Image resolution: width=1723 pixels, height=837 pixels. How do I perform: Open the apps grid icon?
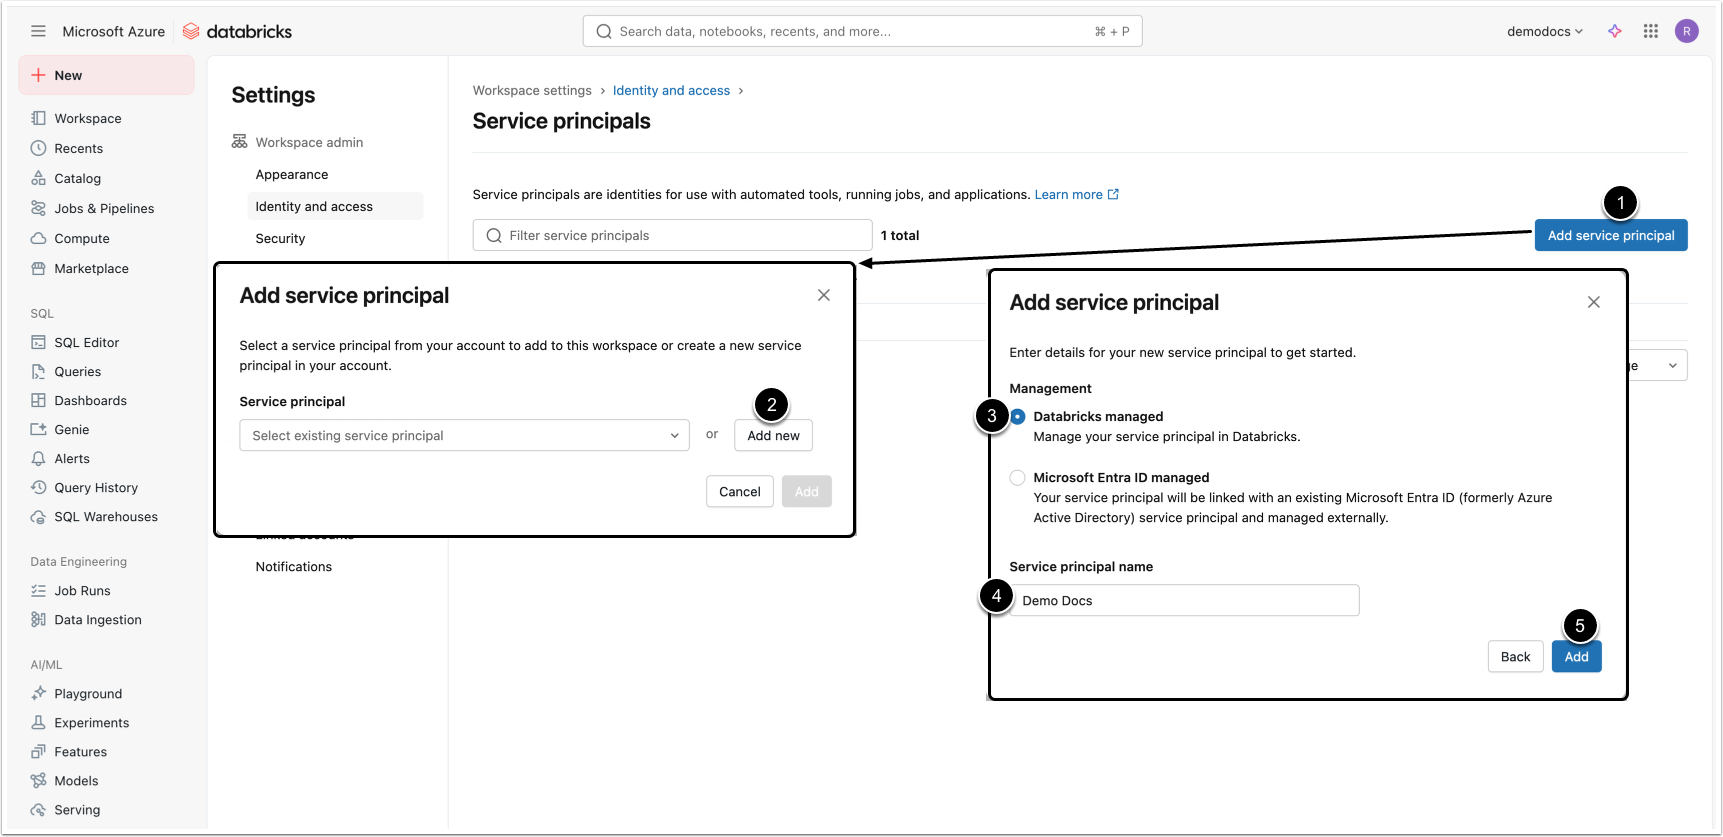(1650, 31)
